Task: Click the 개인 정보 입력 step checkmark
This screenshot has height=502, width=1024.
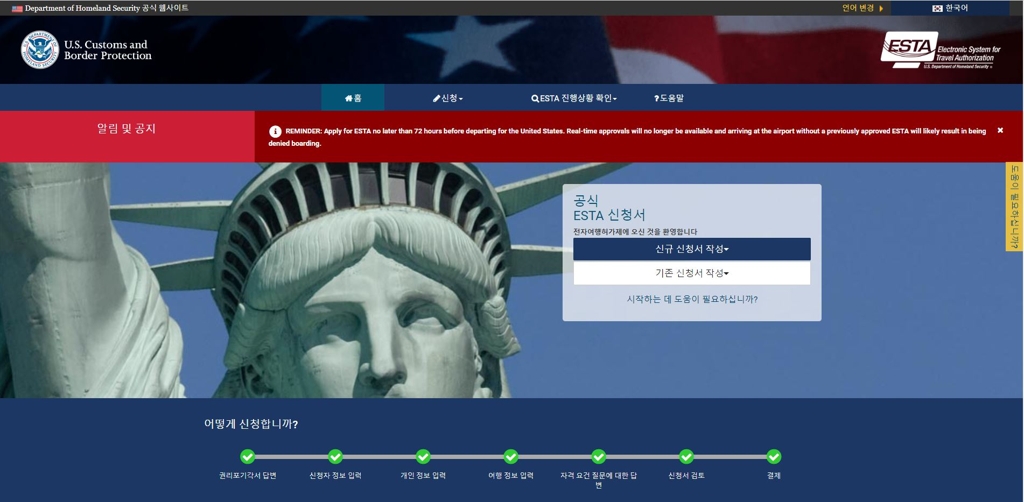Action: [x=423, y=457]
